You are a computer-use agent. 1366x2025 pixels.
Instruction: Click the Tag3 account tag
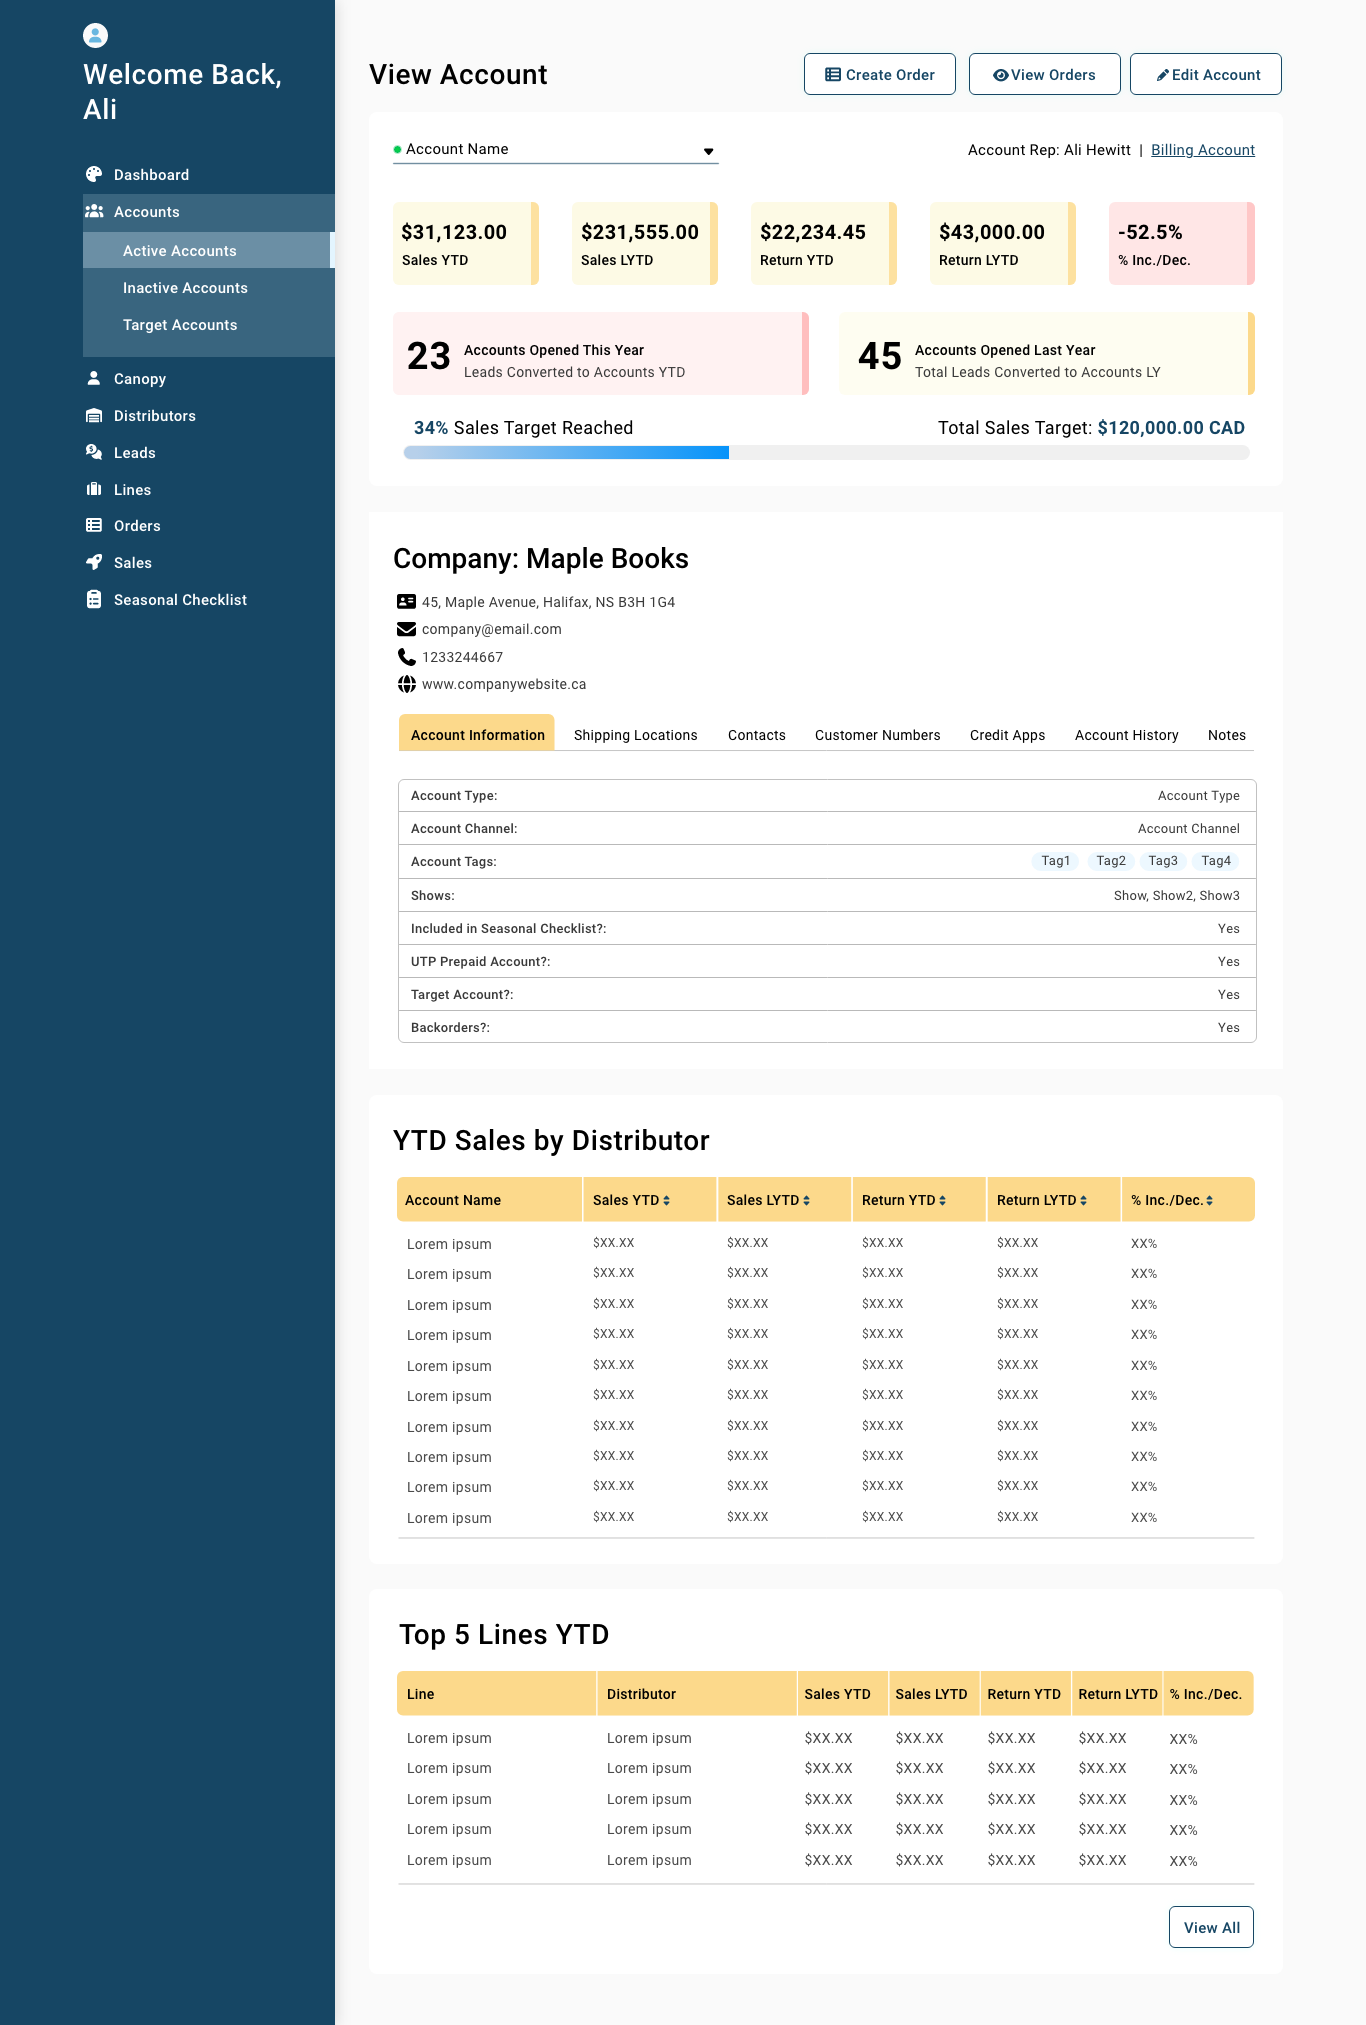(x=1163, y=861)
